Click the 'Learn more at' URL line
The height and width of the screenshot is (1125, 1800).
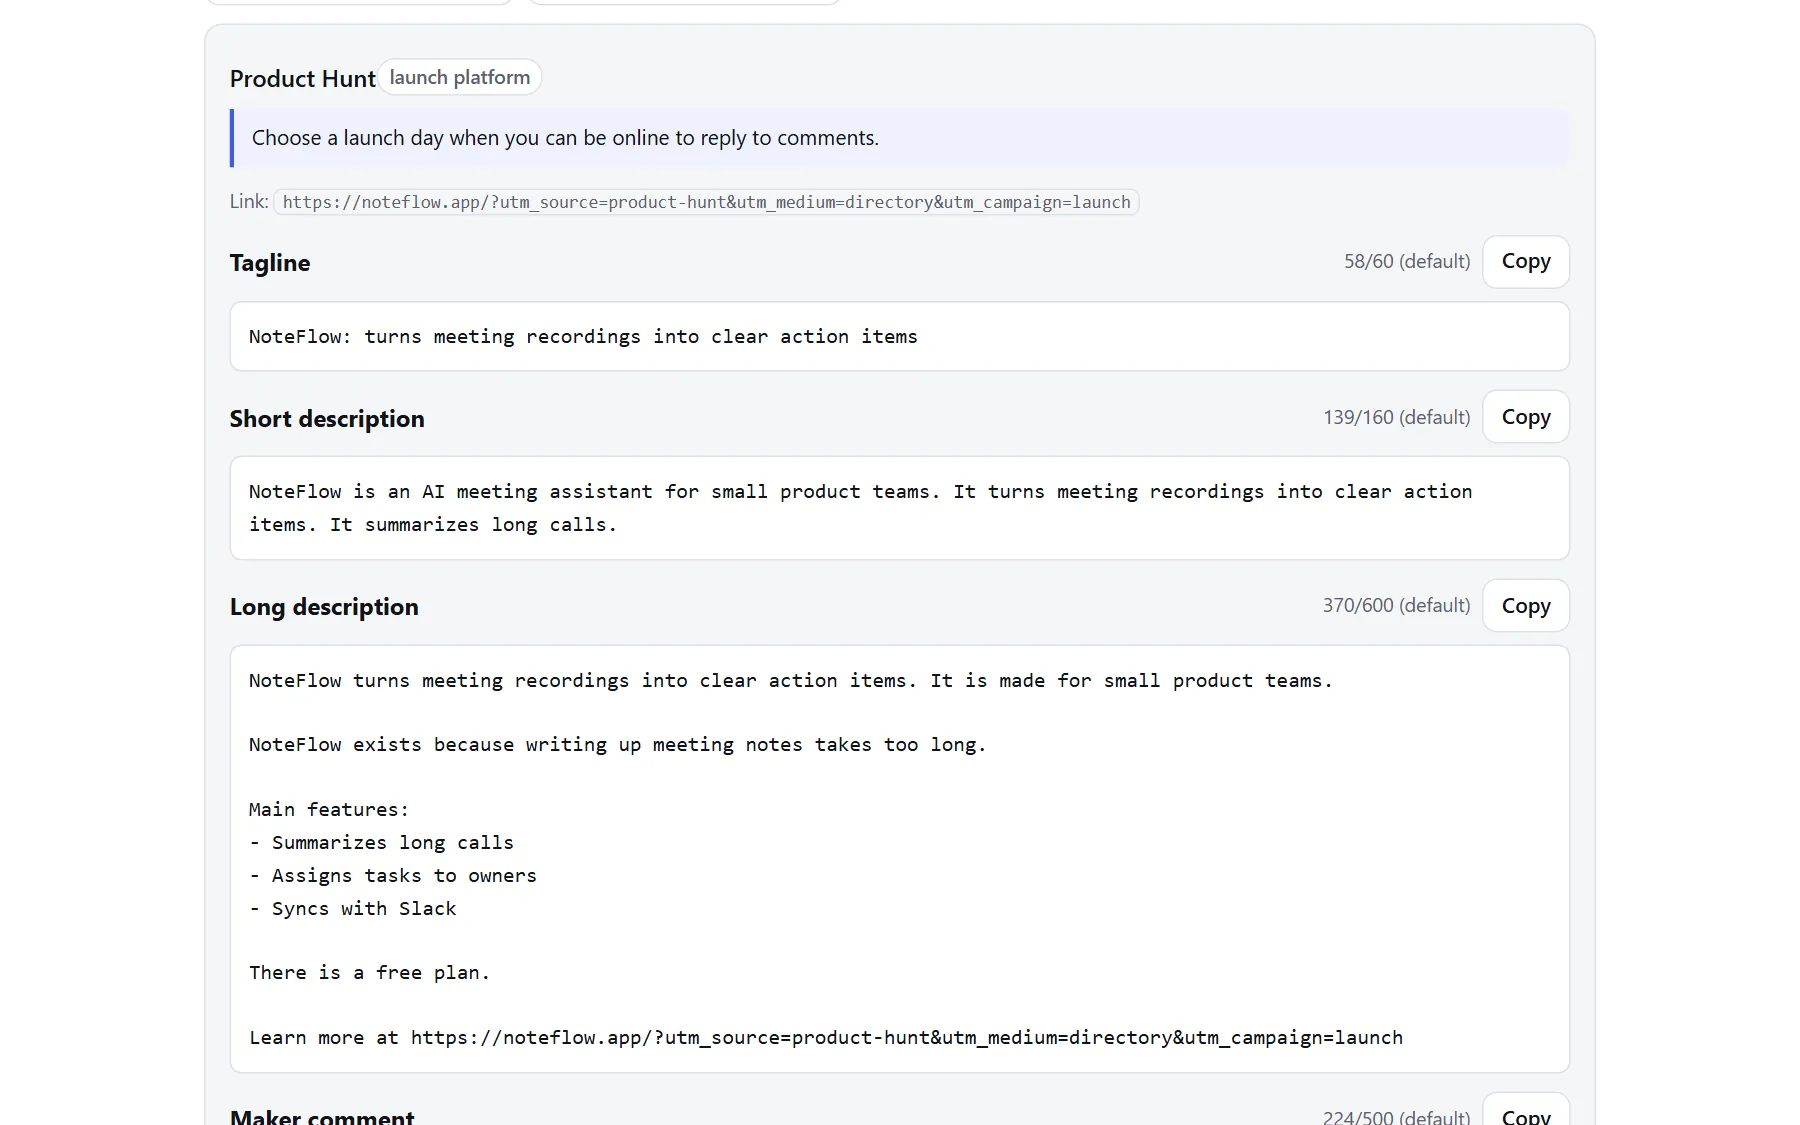pyautogui.click(x=826, y=1038)
